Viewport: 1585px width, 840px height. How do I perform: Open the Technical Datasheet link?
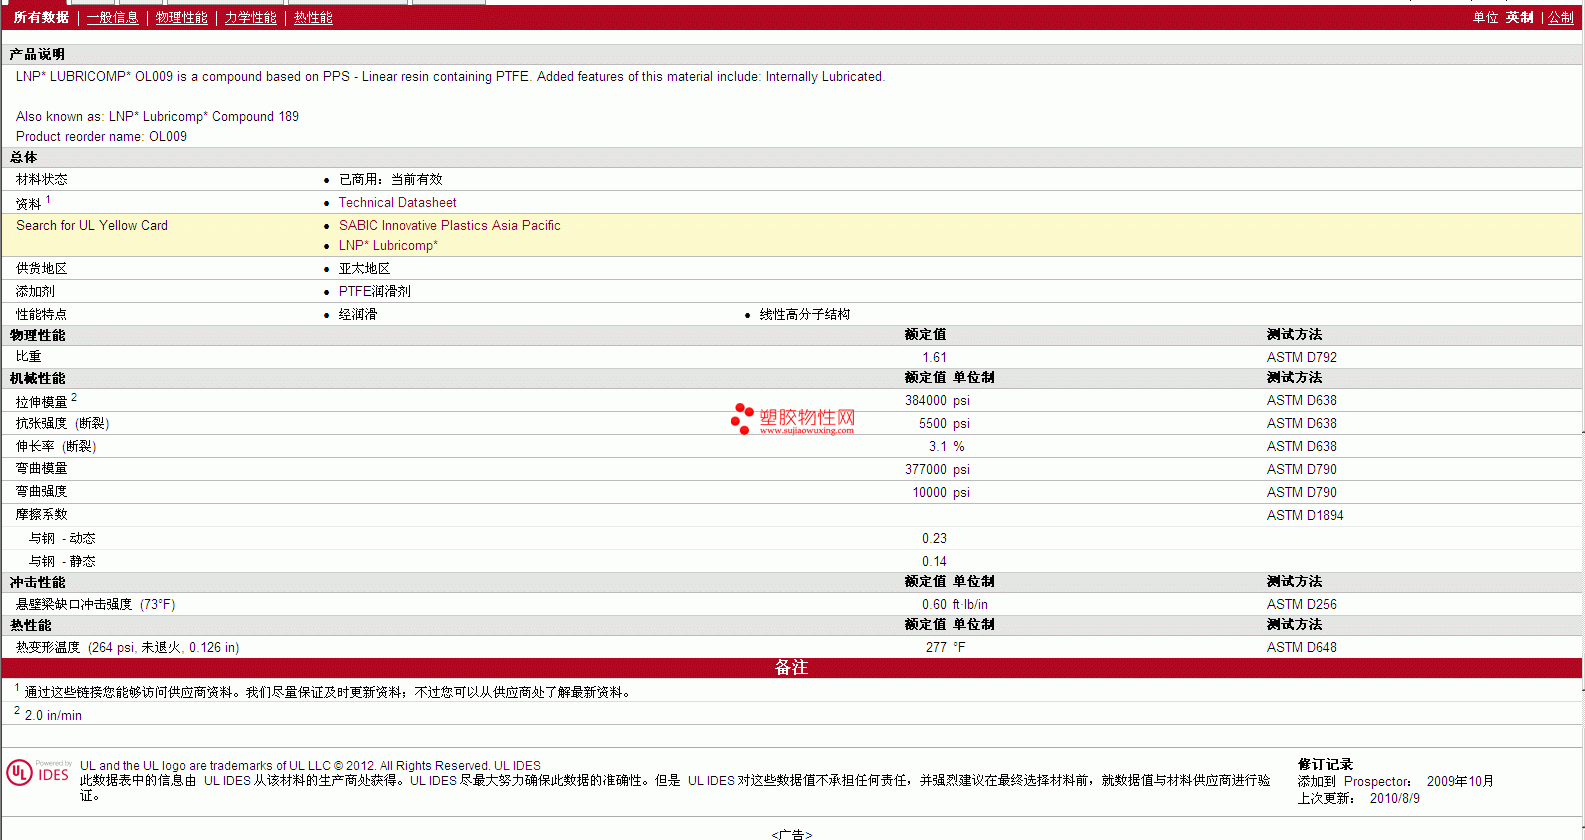click(x=398, y=203)
